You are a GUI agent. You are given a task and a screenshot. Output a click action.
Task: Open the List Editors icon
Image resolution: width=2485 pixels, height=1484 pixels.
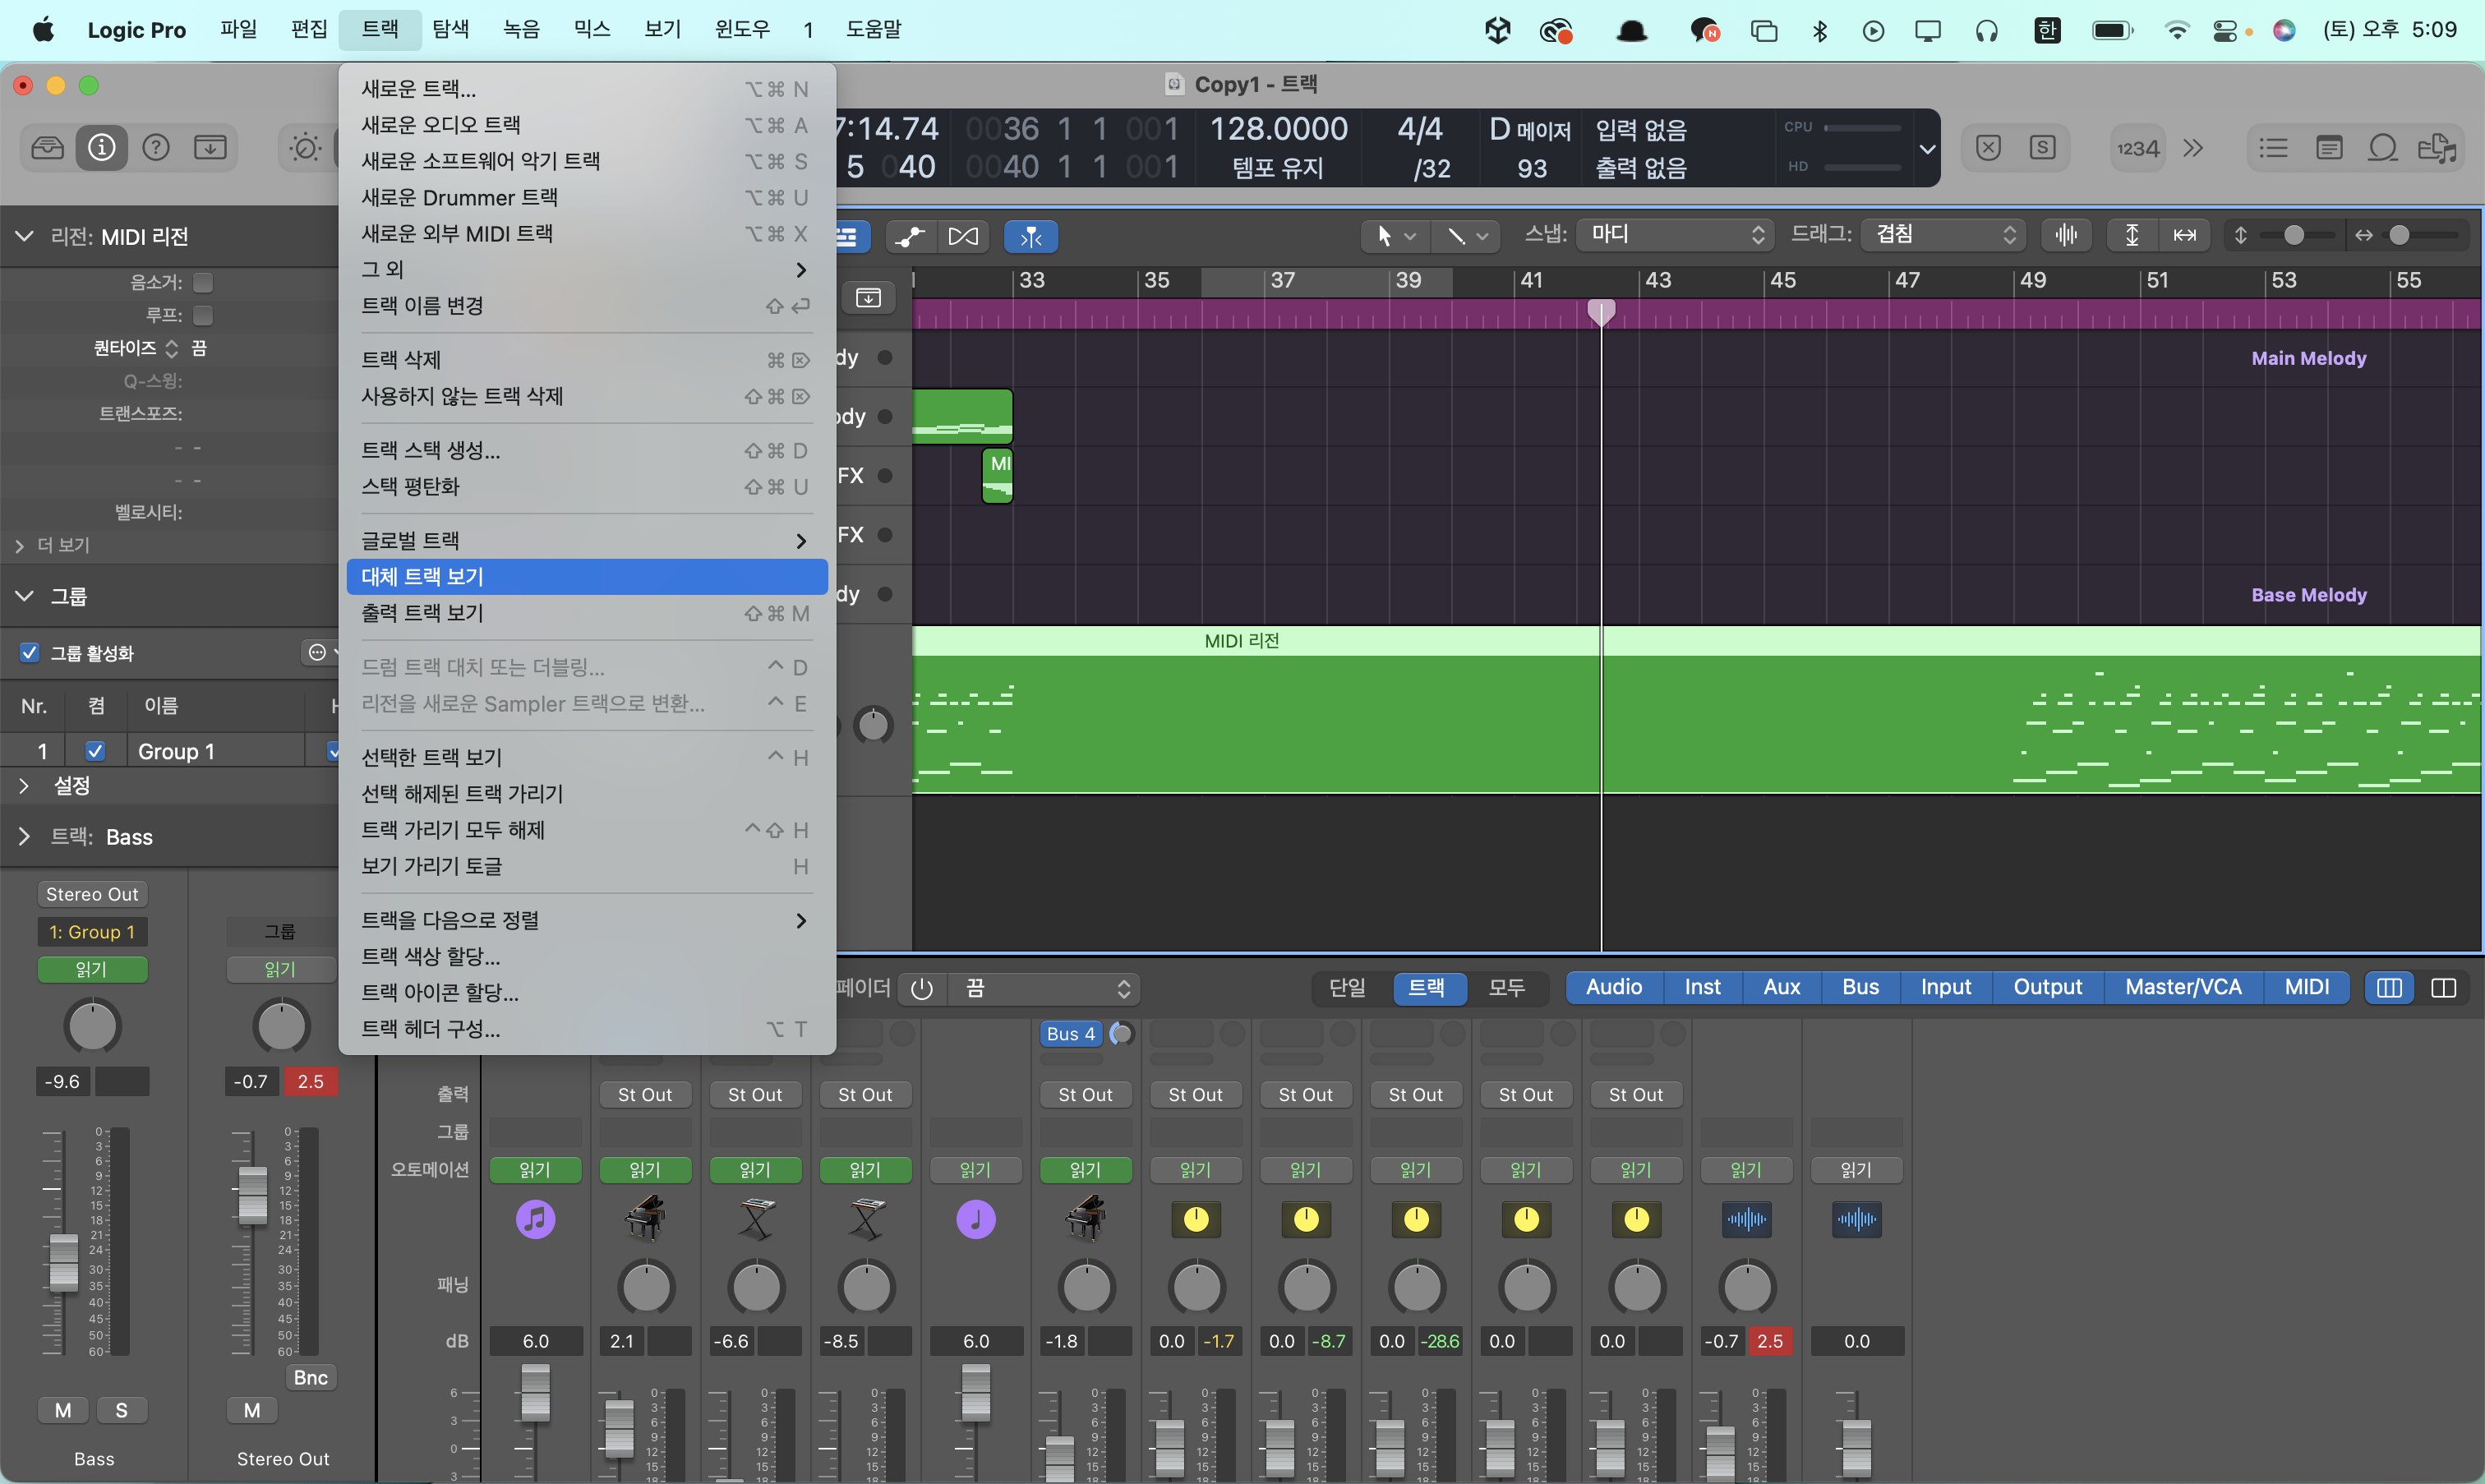pyautogui.click(x=2273, y=148)
